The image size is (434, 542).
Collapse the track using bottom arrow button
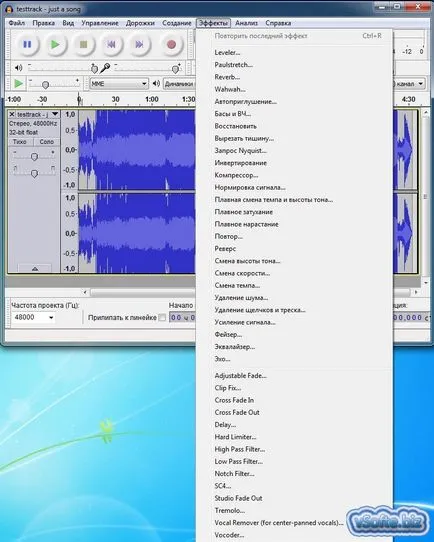click(x=35, y=269)
